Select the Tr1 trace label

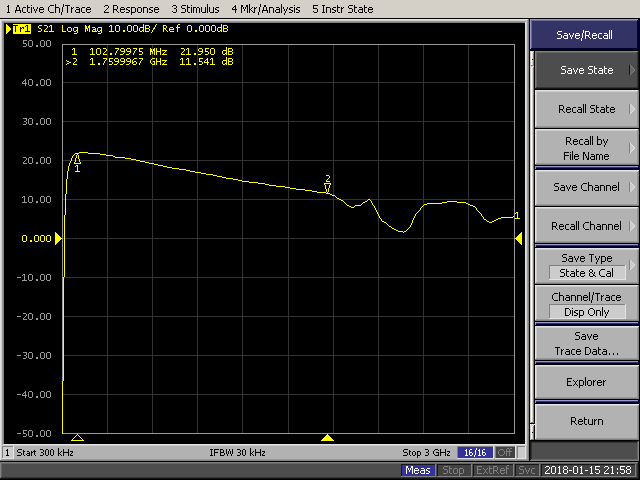point(22,29)
